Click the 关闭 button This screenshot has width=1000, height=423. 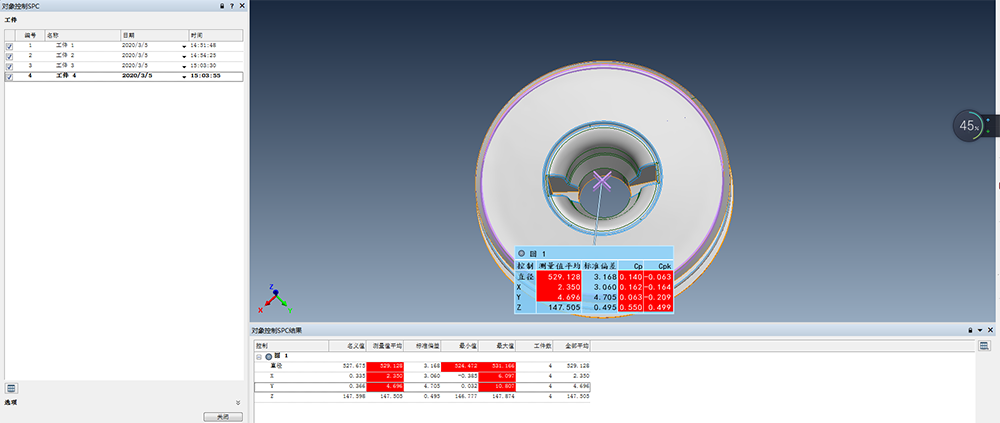[x=221, y=416]
